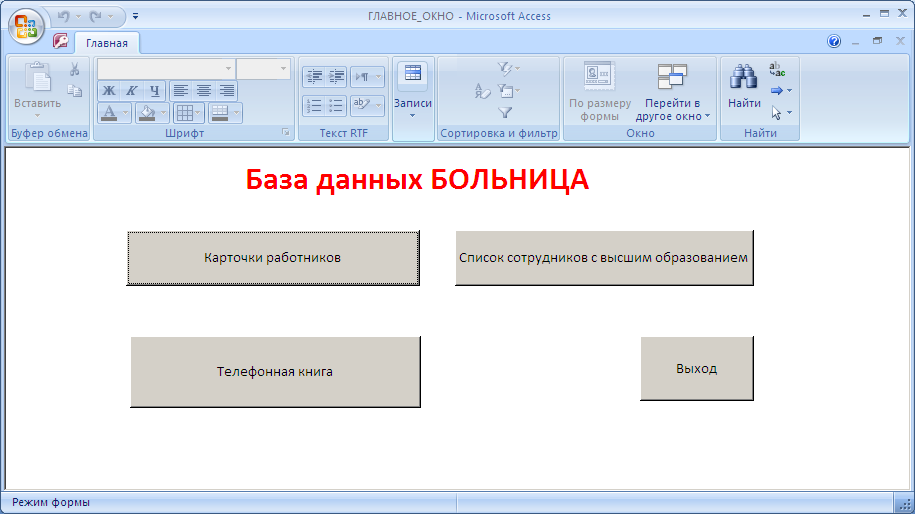Click the gridlines icon
This screenshot has height=514, width=915.
[184, 113]
